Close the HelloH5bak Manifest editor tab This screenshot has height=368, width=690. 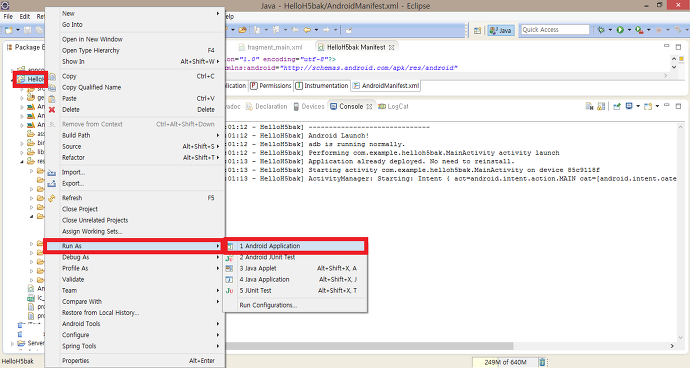pos(391,47)
